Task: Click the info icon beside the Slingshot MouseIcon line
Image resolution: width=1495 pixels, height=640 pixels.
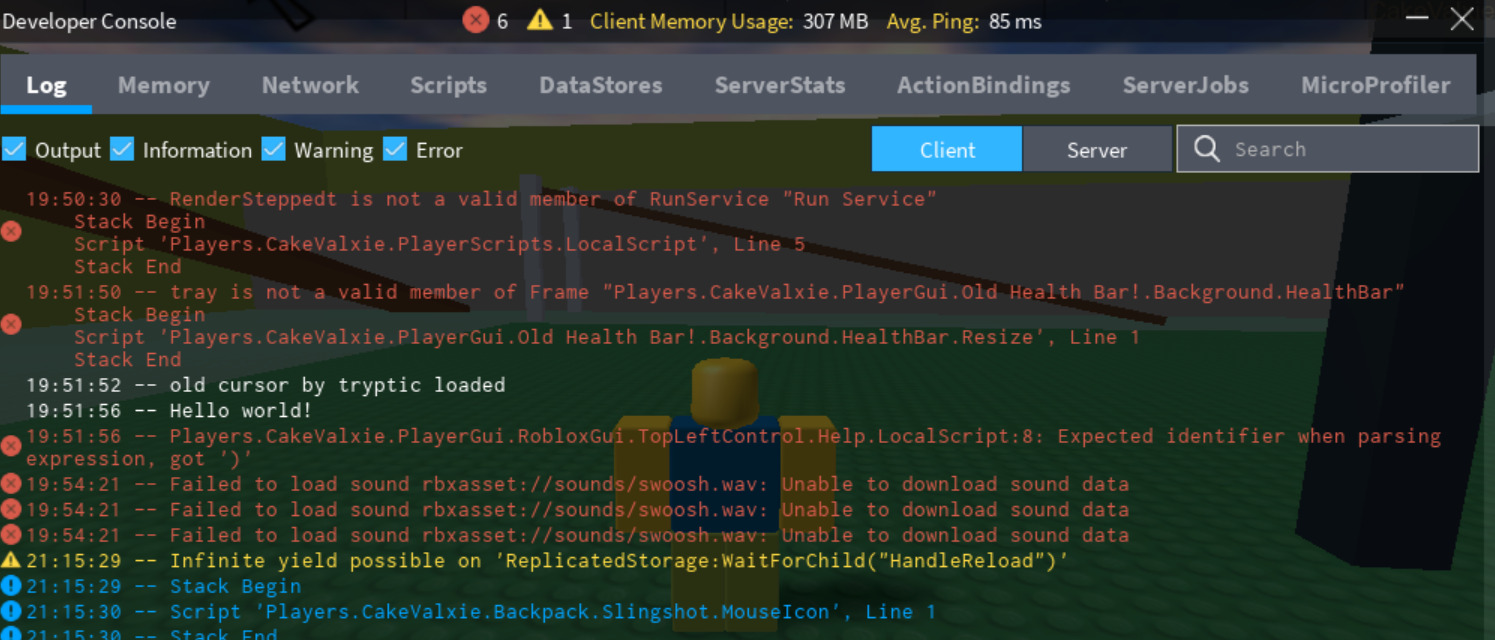Action: click(11, 611)
